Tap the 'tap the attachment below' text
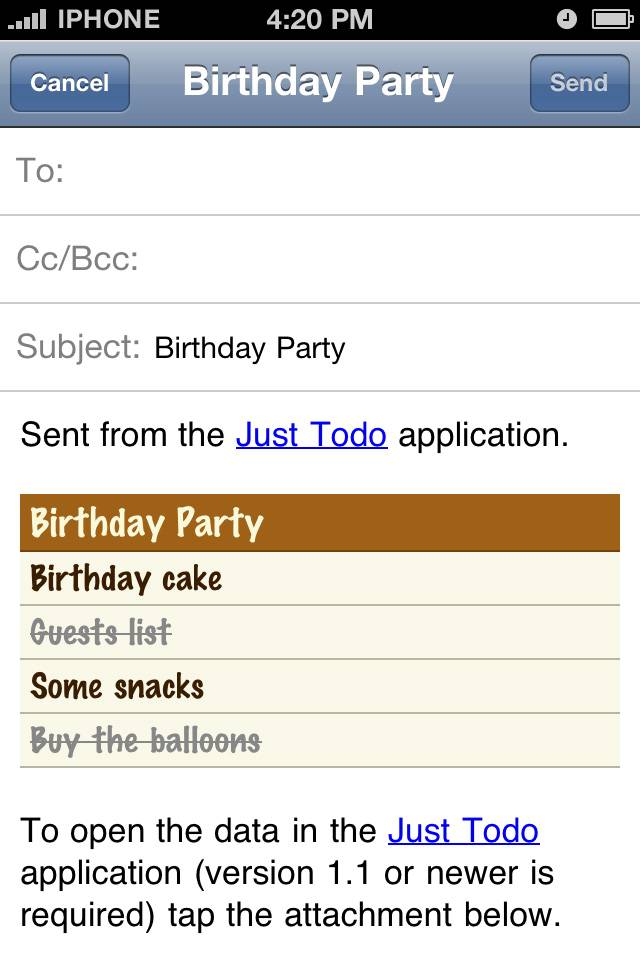The width and height of the screenshot is (640, 960). click(364, 915)
